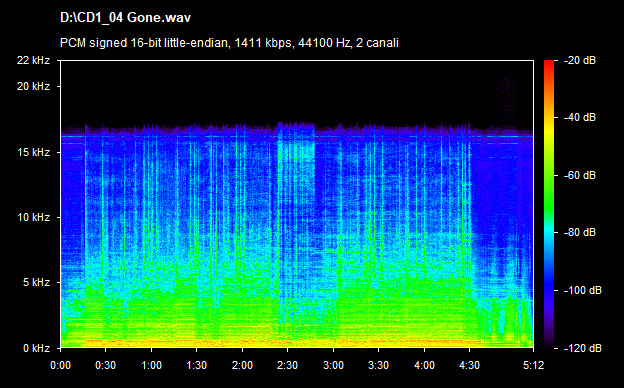Click the file name D:\CD1_04 Gone.wav
The height and width of the screenshot is (388, 624).
click(x=125, y=18)
